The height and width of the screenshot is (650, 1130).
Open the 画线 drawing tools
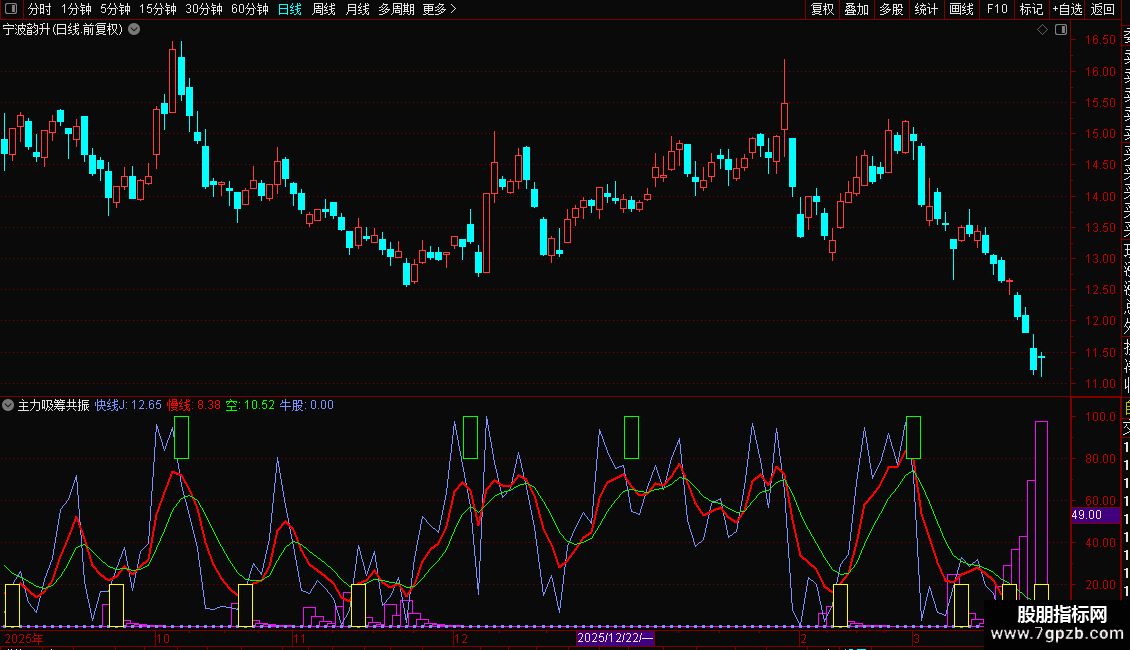[961, 9]
